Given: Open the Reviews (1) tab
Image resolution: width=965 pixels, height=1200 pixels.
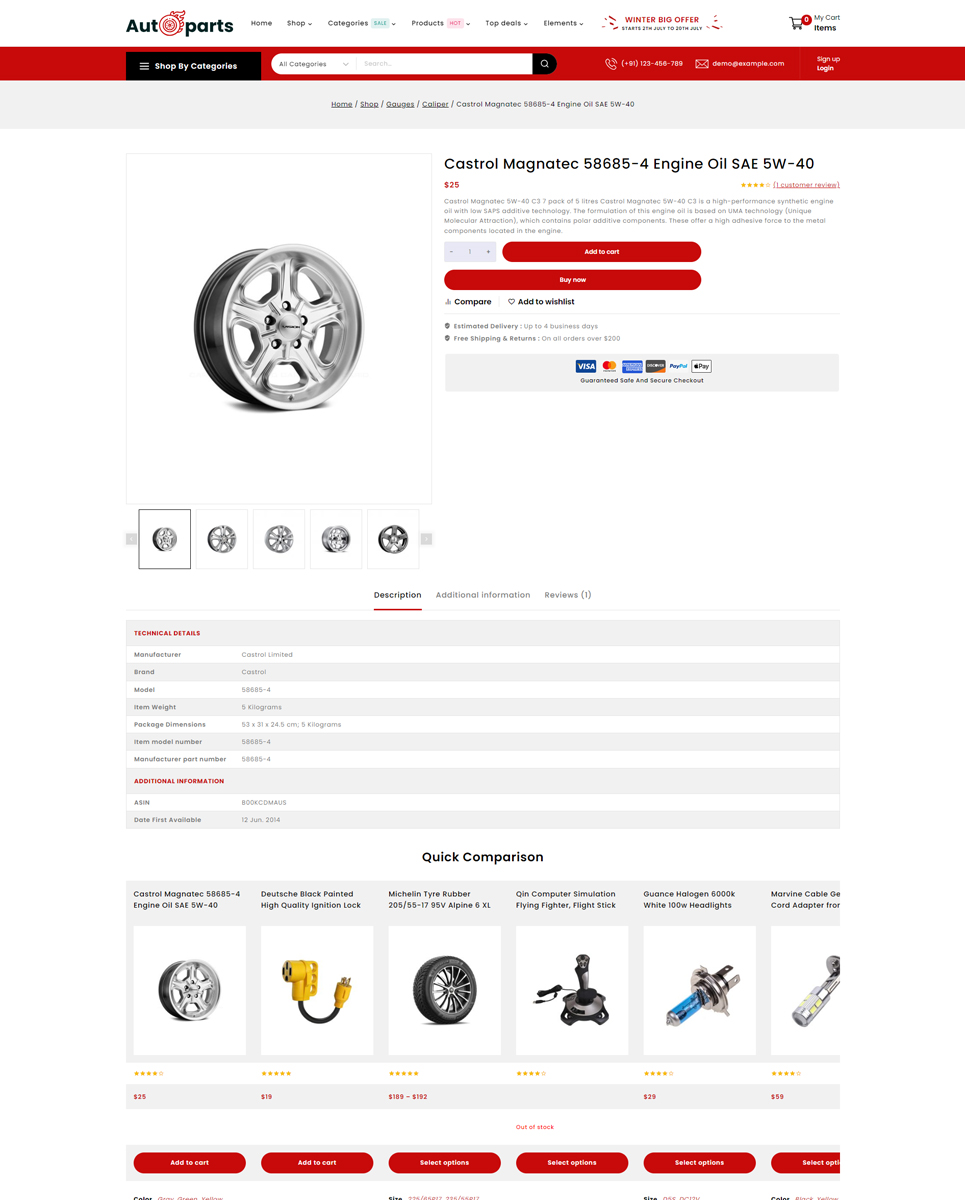Looking at the screenshot, I should click(568, 595).
